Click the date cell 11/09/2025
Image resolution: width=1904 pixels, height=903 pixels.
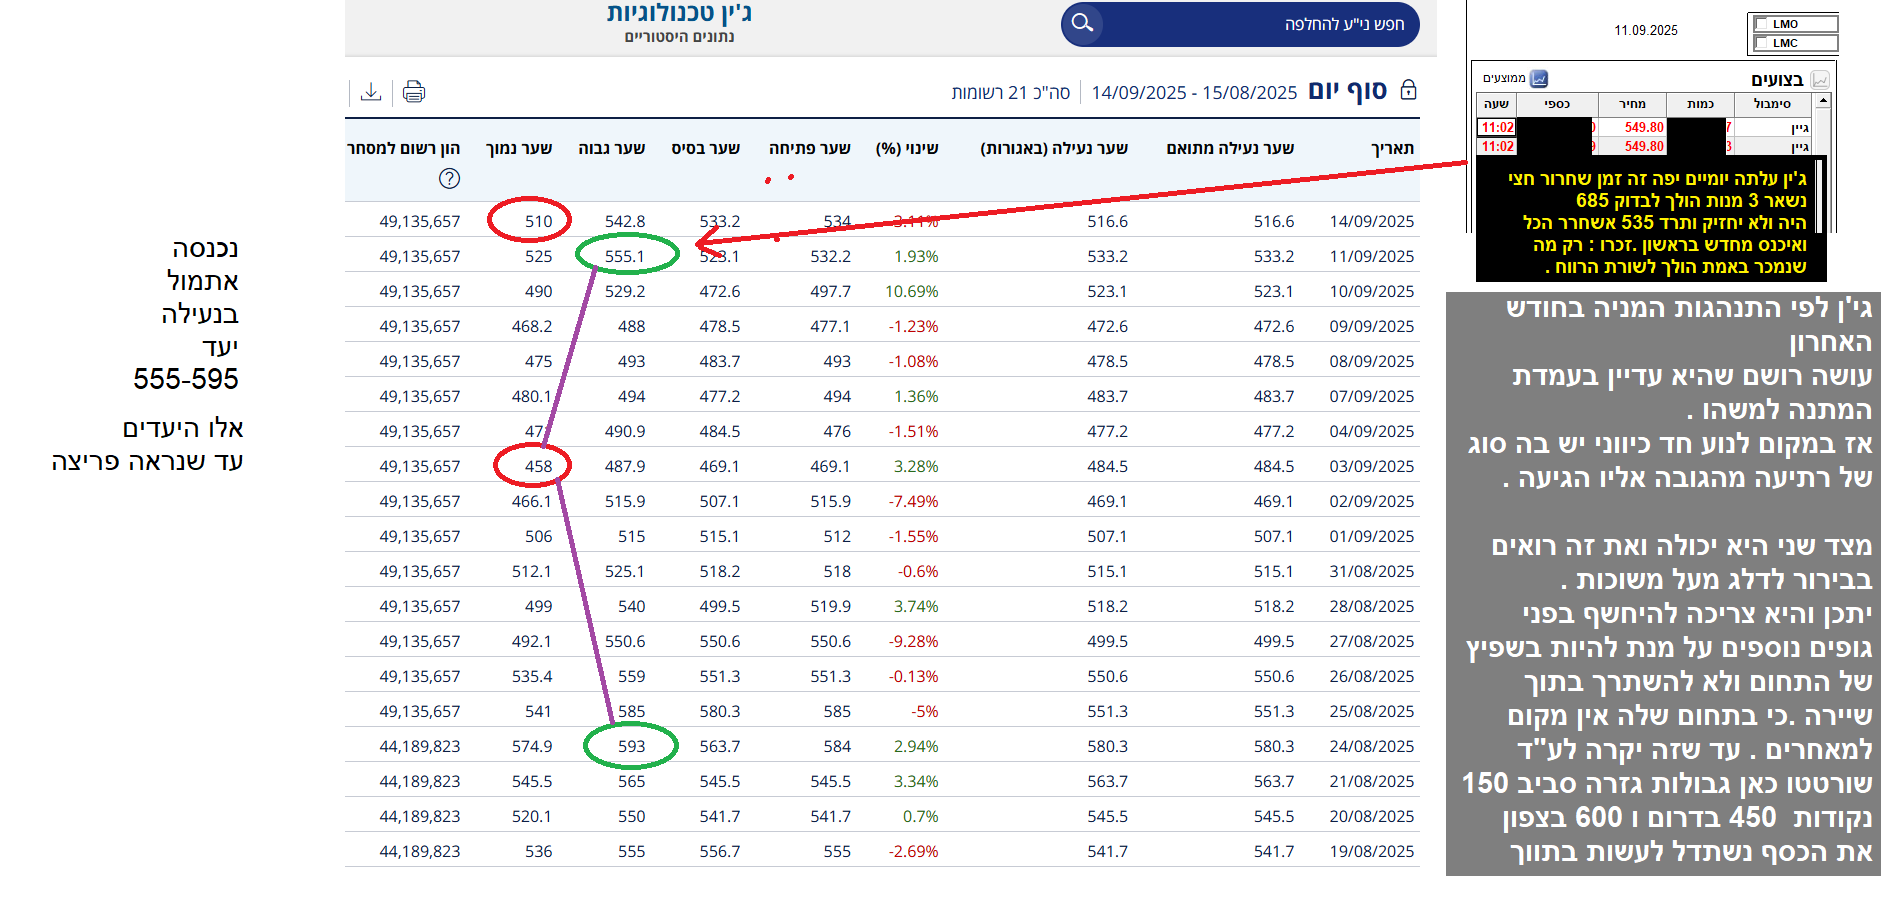1372,256
